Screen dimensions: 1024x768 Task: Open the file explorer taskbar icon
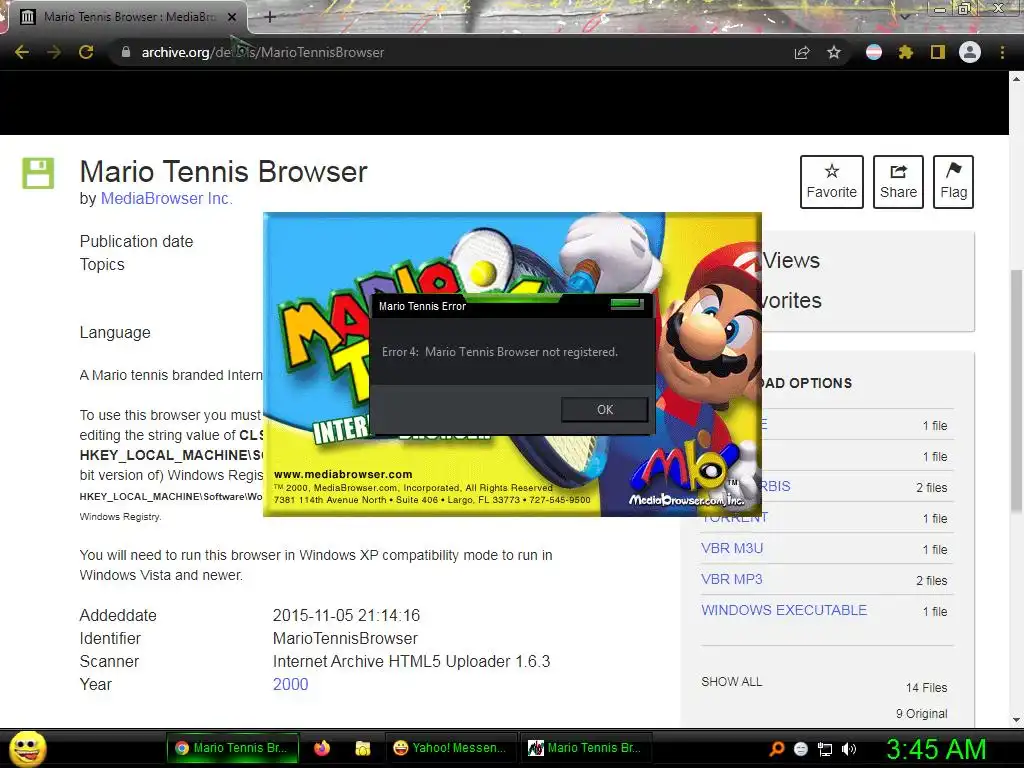click(x=363, y=748)
